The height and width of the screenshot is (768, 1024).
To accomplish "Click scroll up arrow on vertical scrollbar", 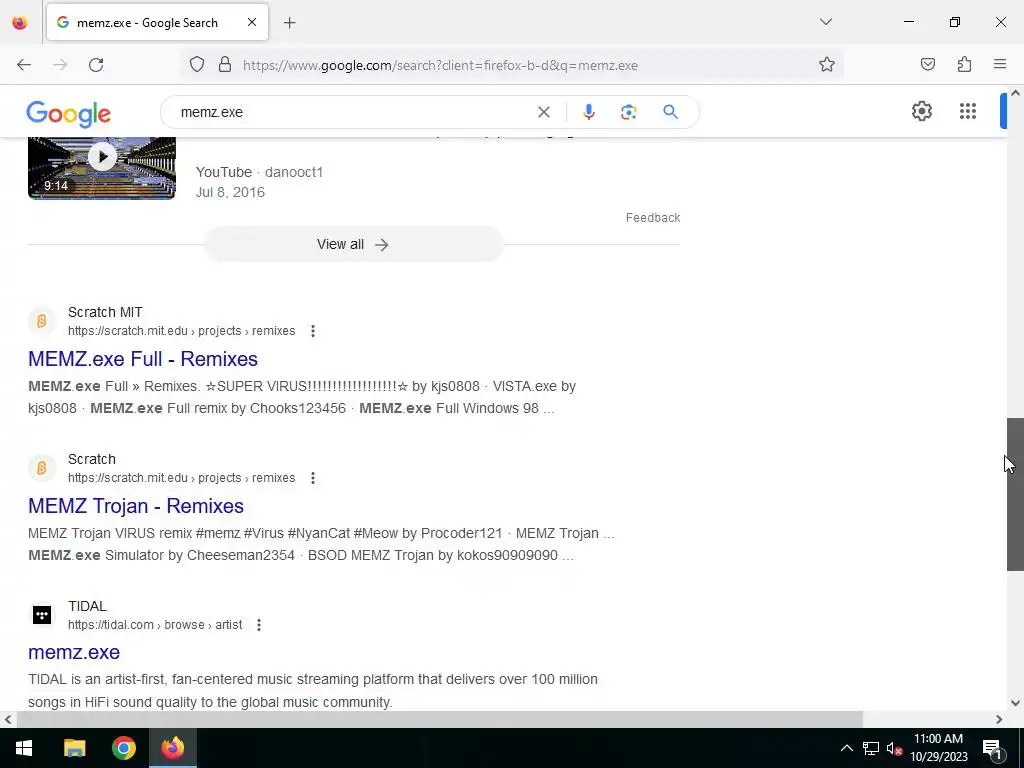I will coord(1015,93).
